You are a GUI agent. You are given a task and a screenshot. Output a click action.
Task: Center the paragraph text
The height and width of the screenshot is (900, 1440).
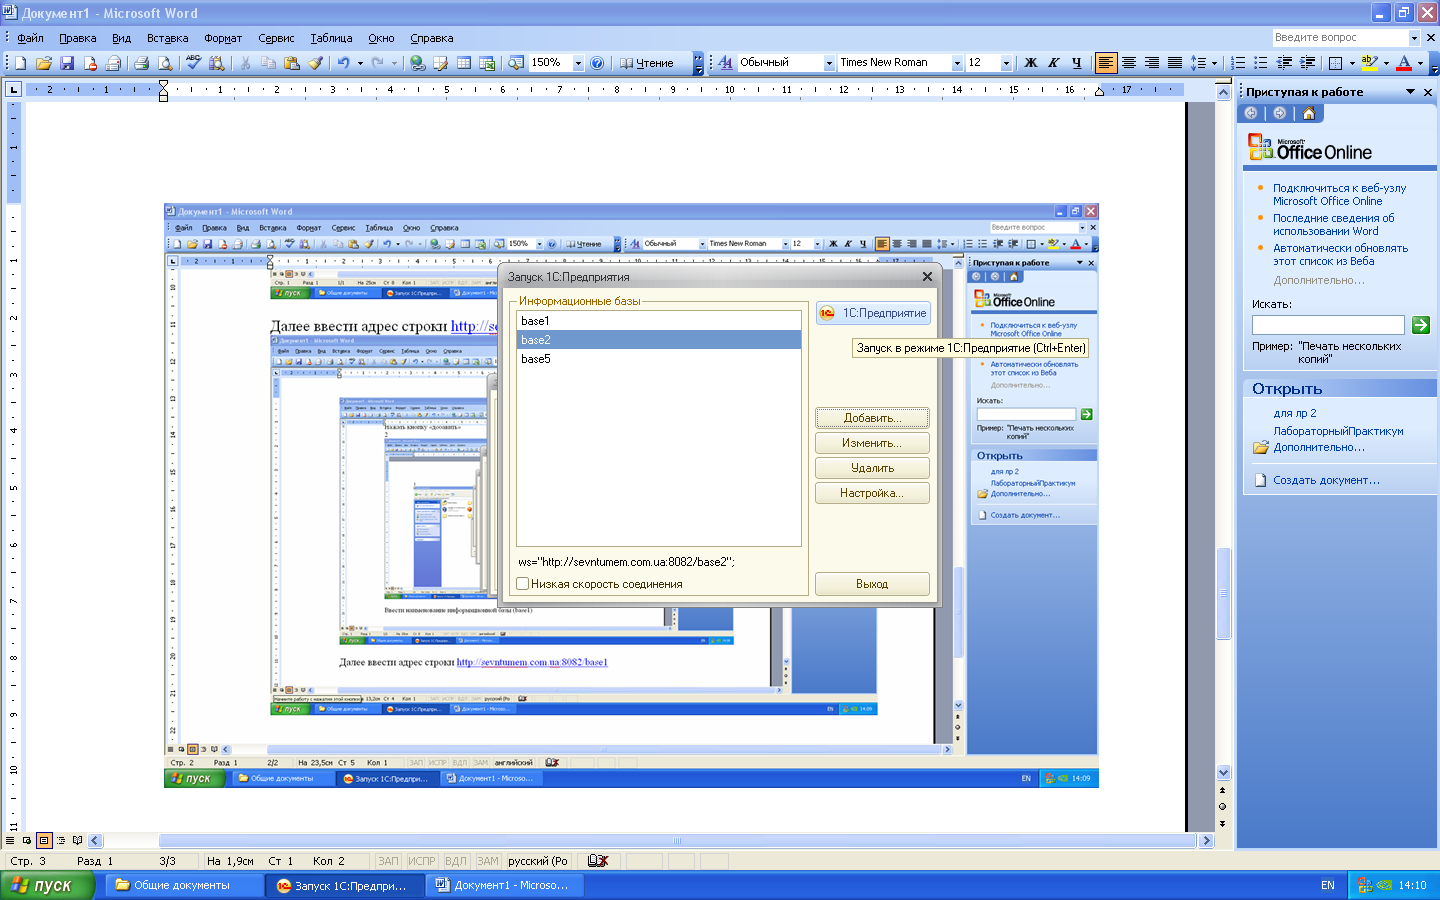[x=1129, y=63]
